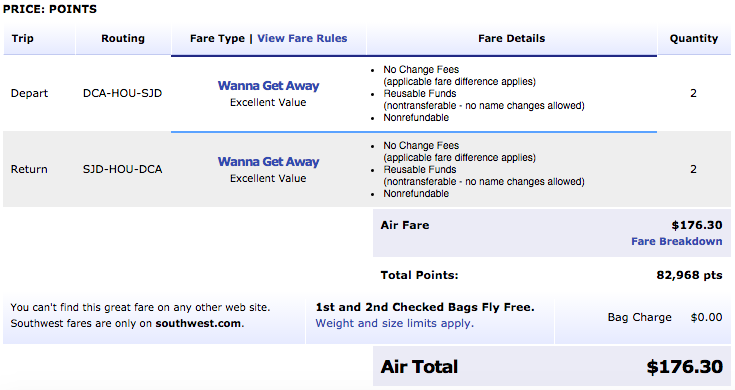Click the Routing column header
The height and width of the screenshot is (390, 735).
(x=123, y=38)
